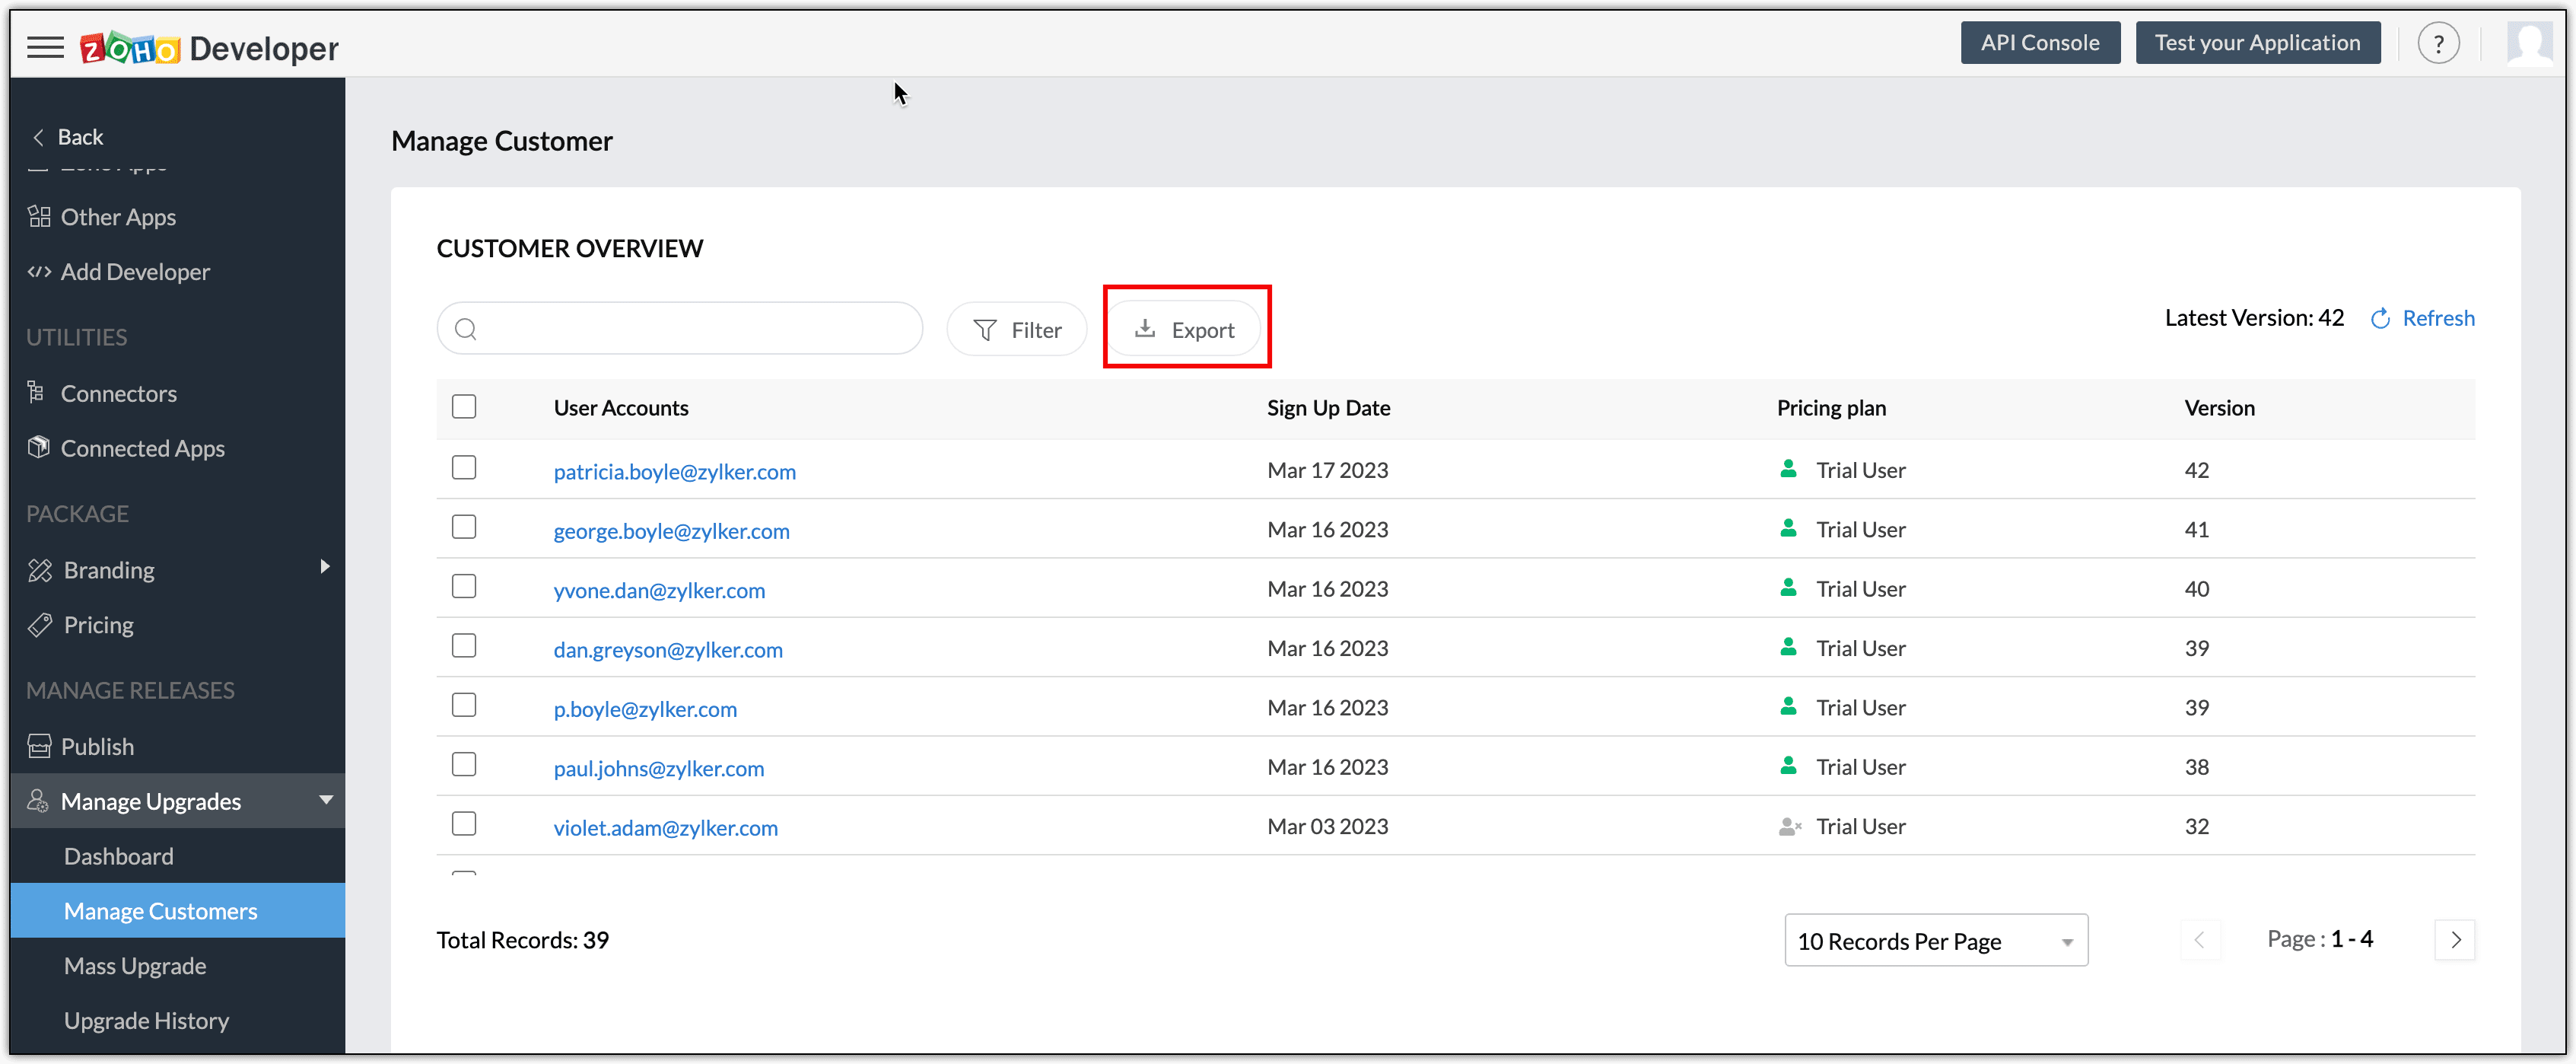Open Mass Upgrade in the sidebar
This screenshot has height=1064, width=2576.
pyautogui.click(x=135, y=966)
